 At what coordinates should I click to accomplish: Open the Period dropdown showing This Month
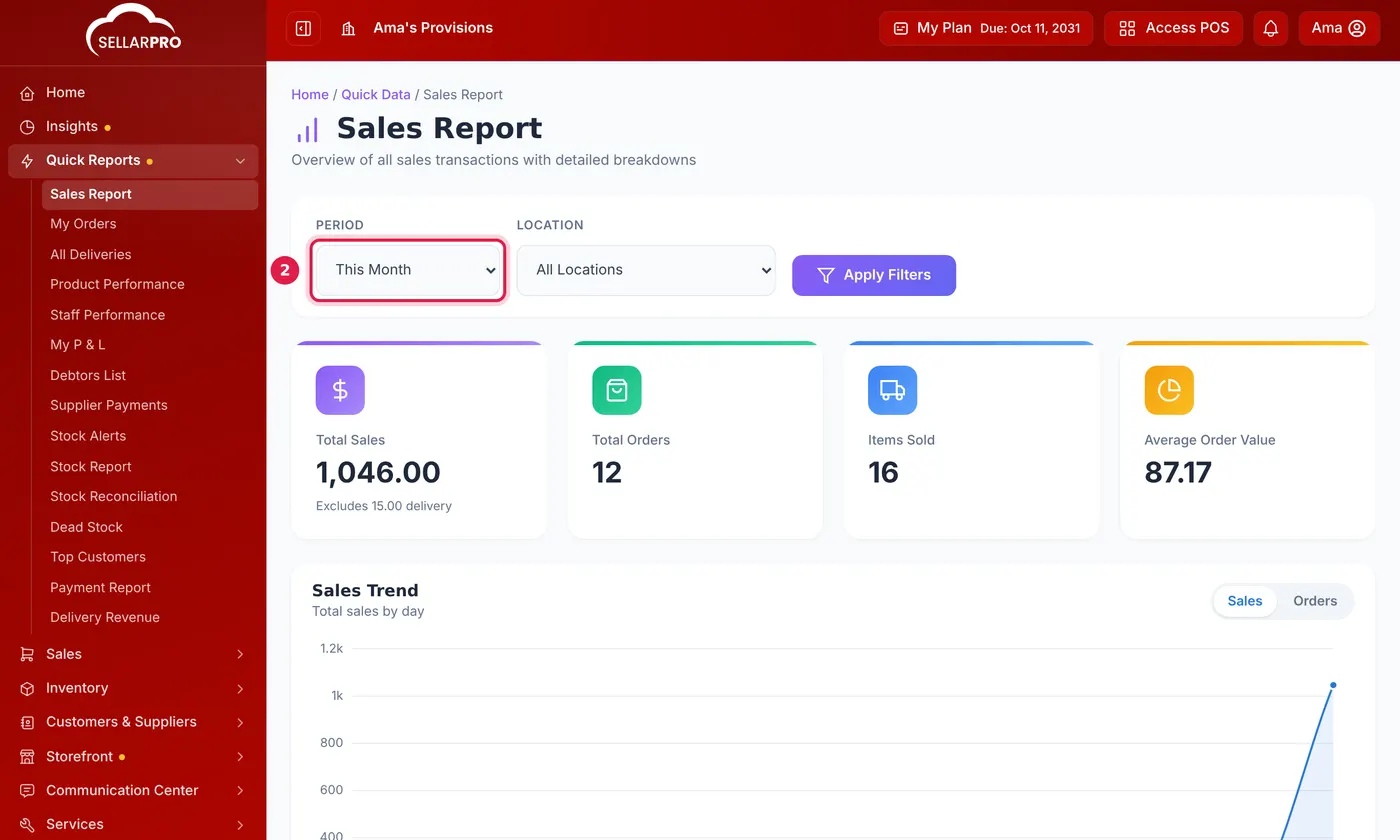click(408, 270)
